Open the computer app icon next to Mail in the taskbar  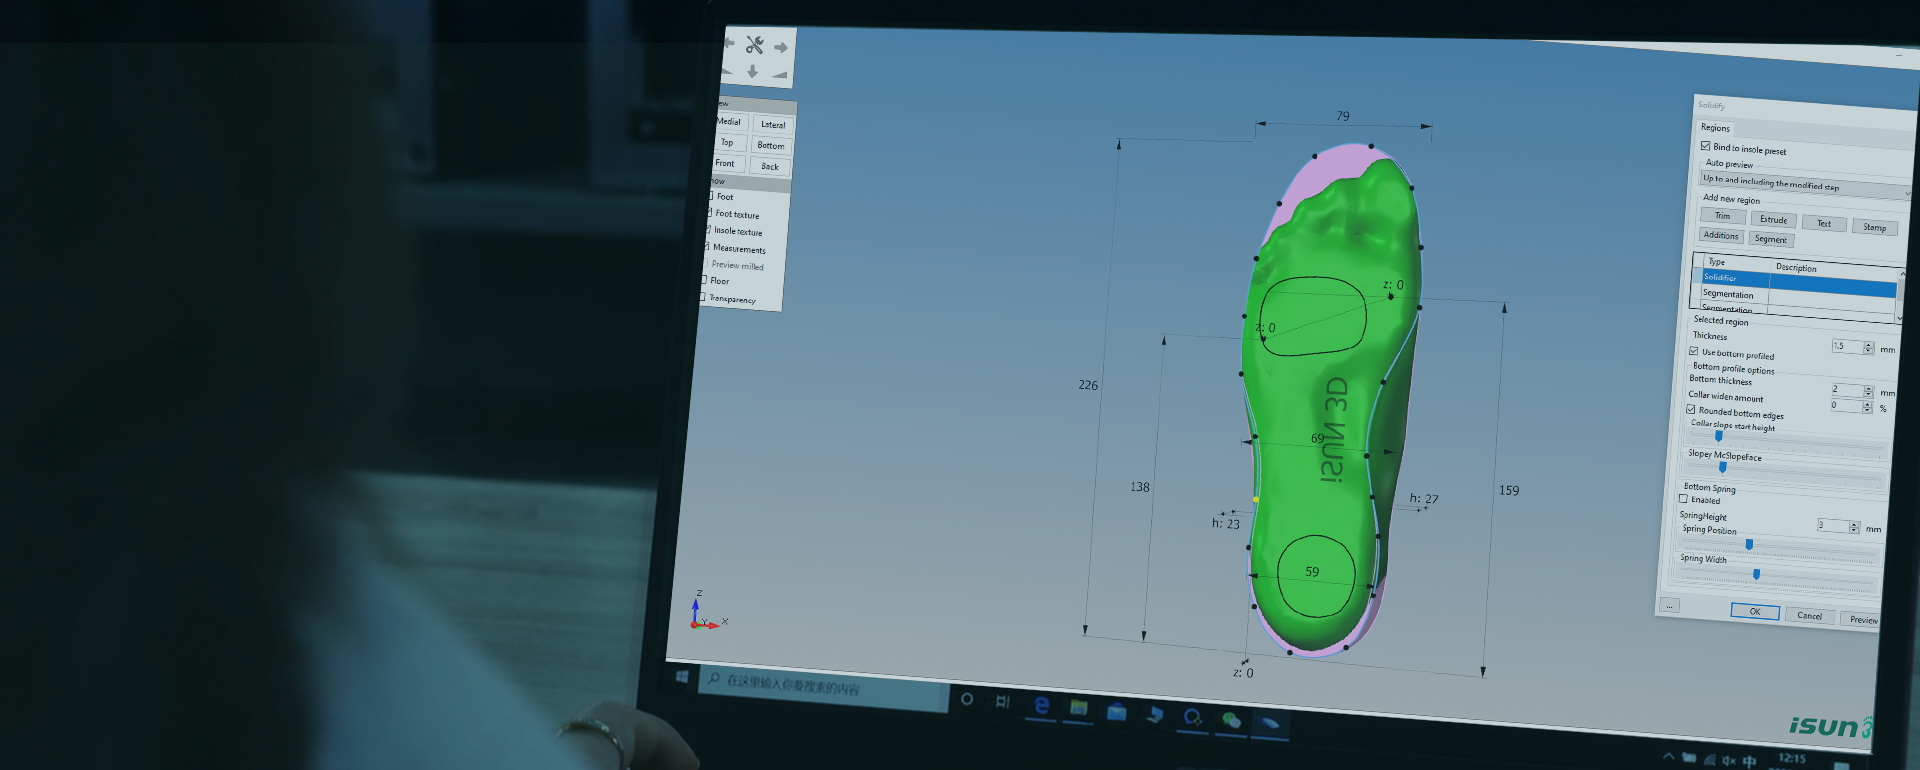[x=1155, y=714]
